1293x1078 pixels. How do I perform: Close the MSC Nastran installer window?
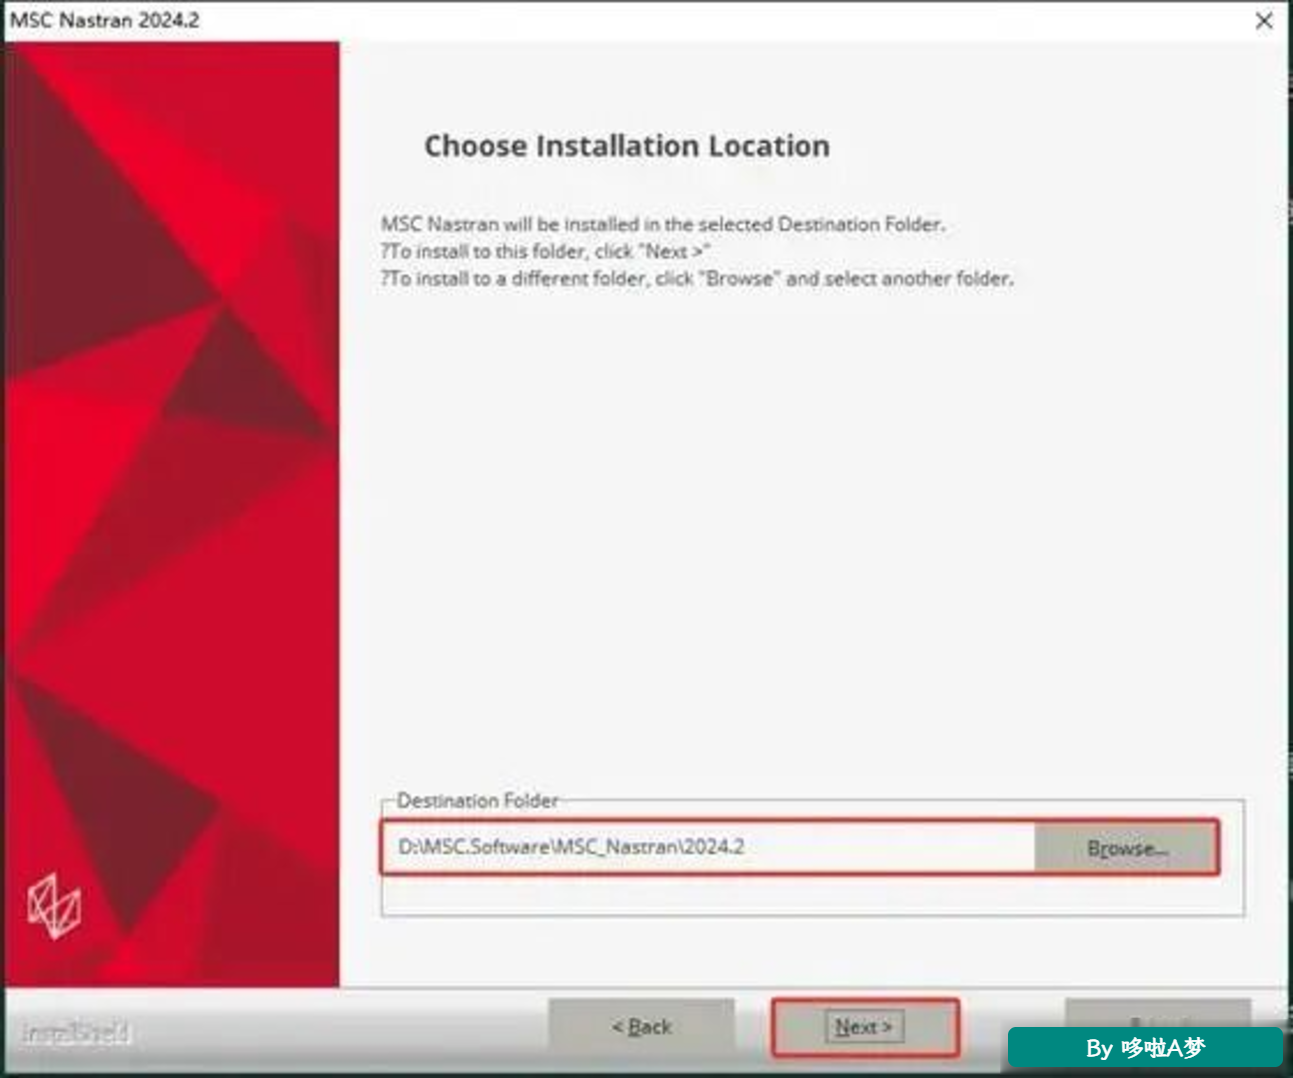point(1264,20)
